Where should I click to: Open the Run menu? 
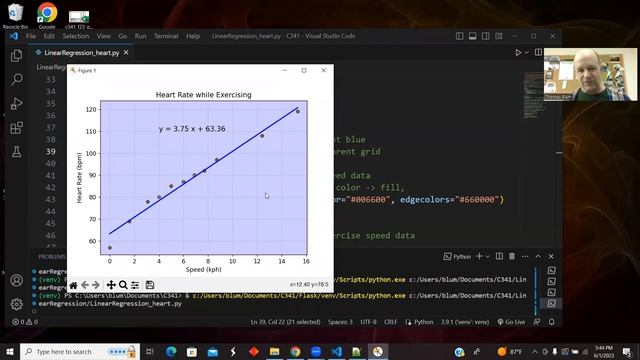point(140,36)
